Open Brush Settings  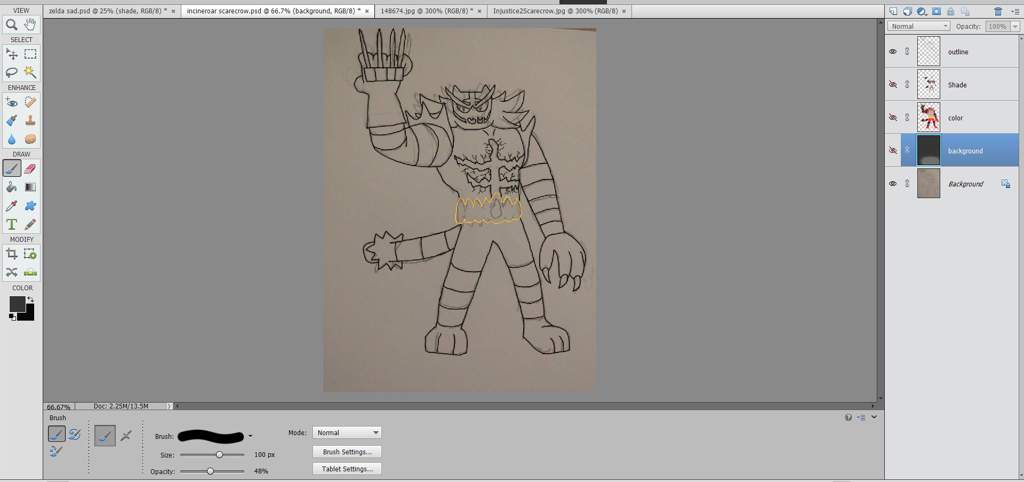(x=347, y=452)
